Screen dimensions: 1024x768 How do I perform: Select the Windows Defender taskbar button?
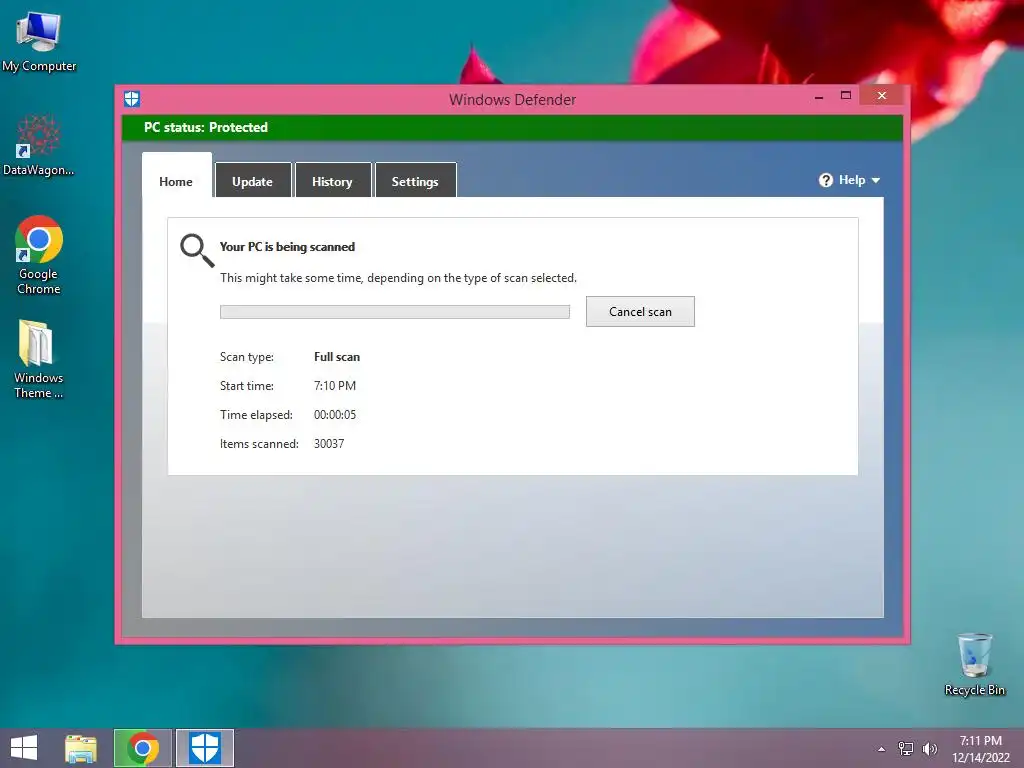pos(204,748)
